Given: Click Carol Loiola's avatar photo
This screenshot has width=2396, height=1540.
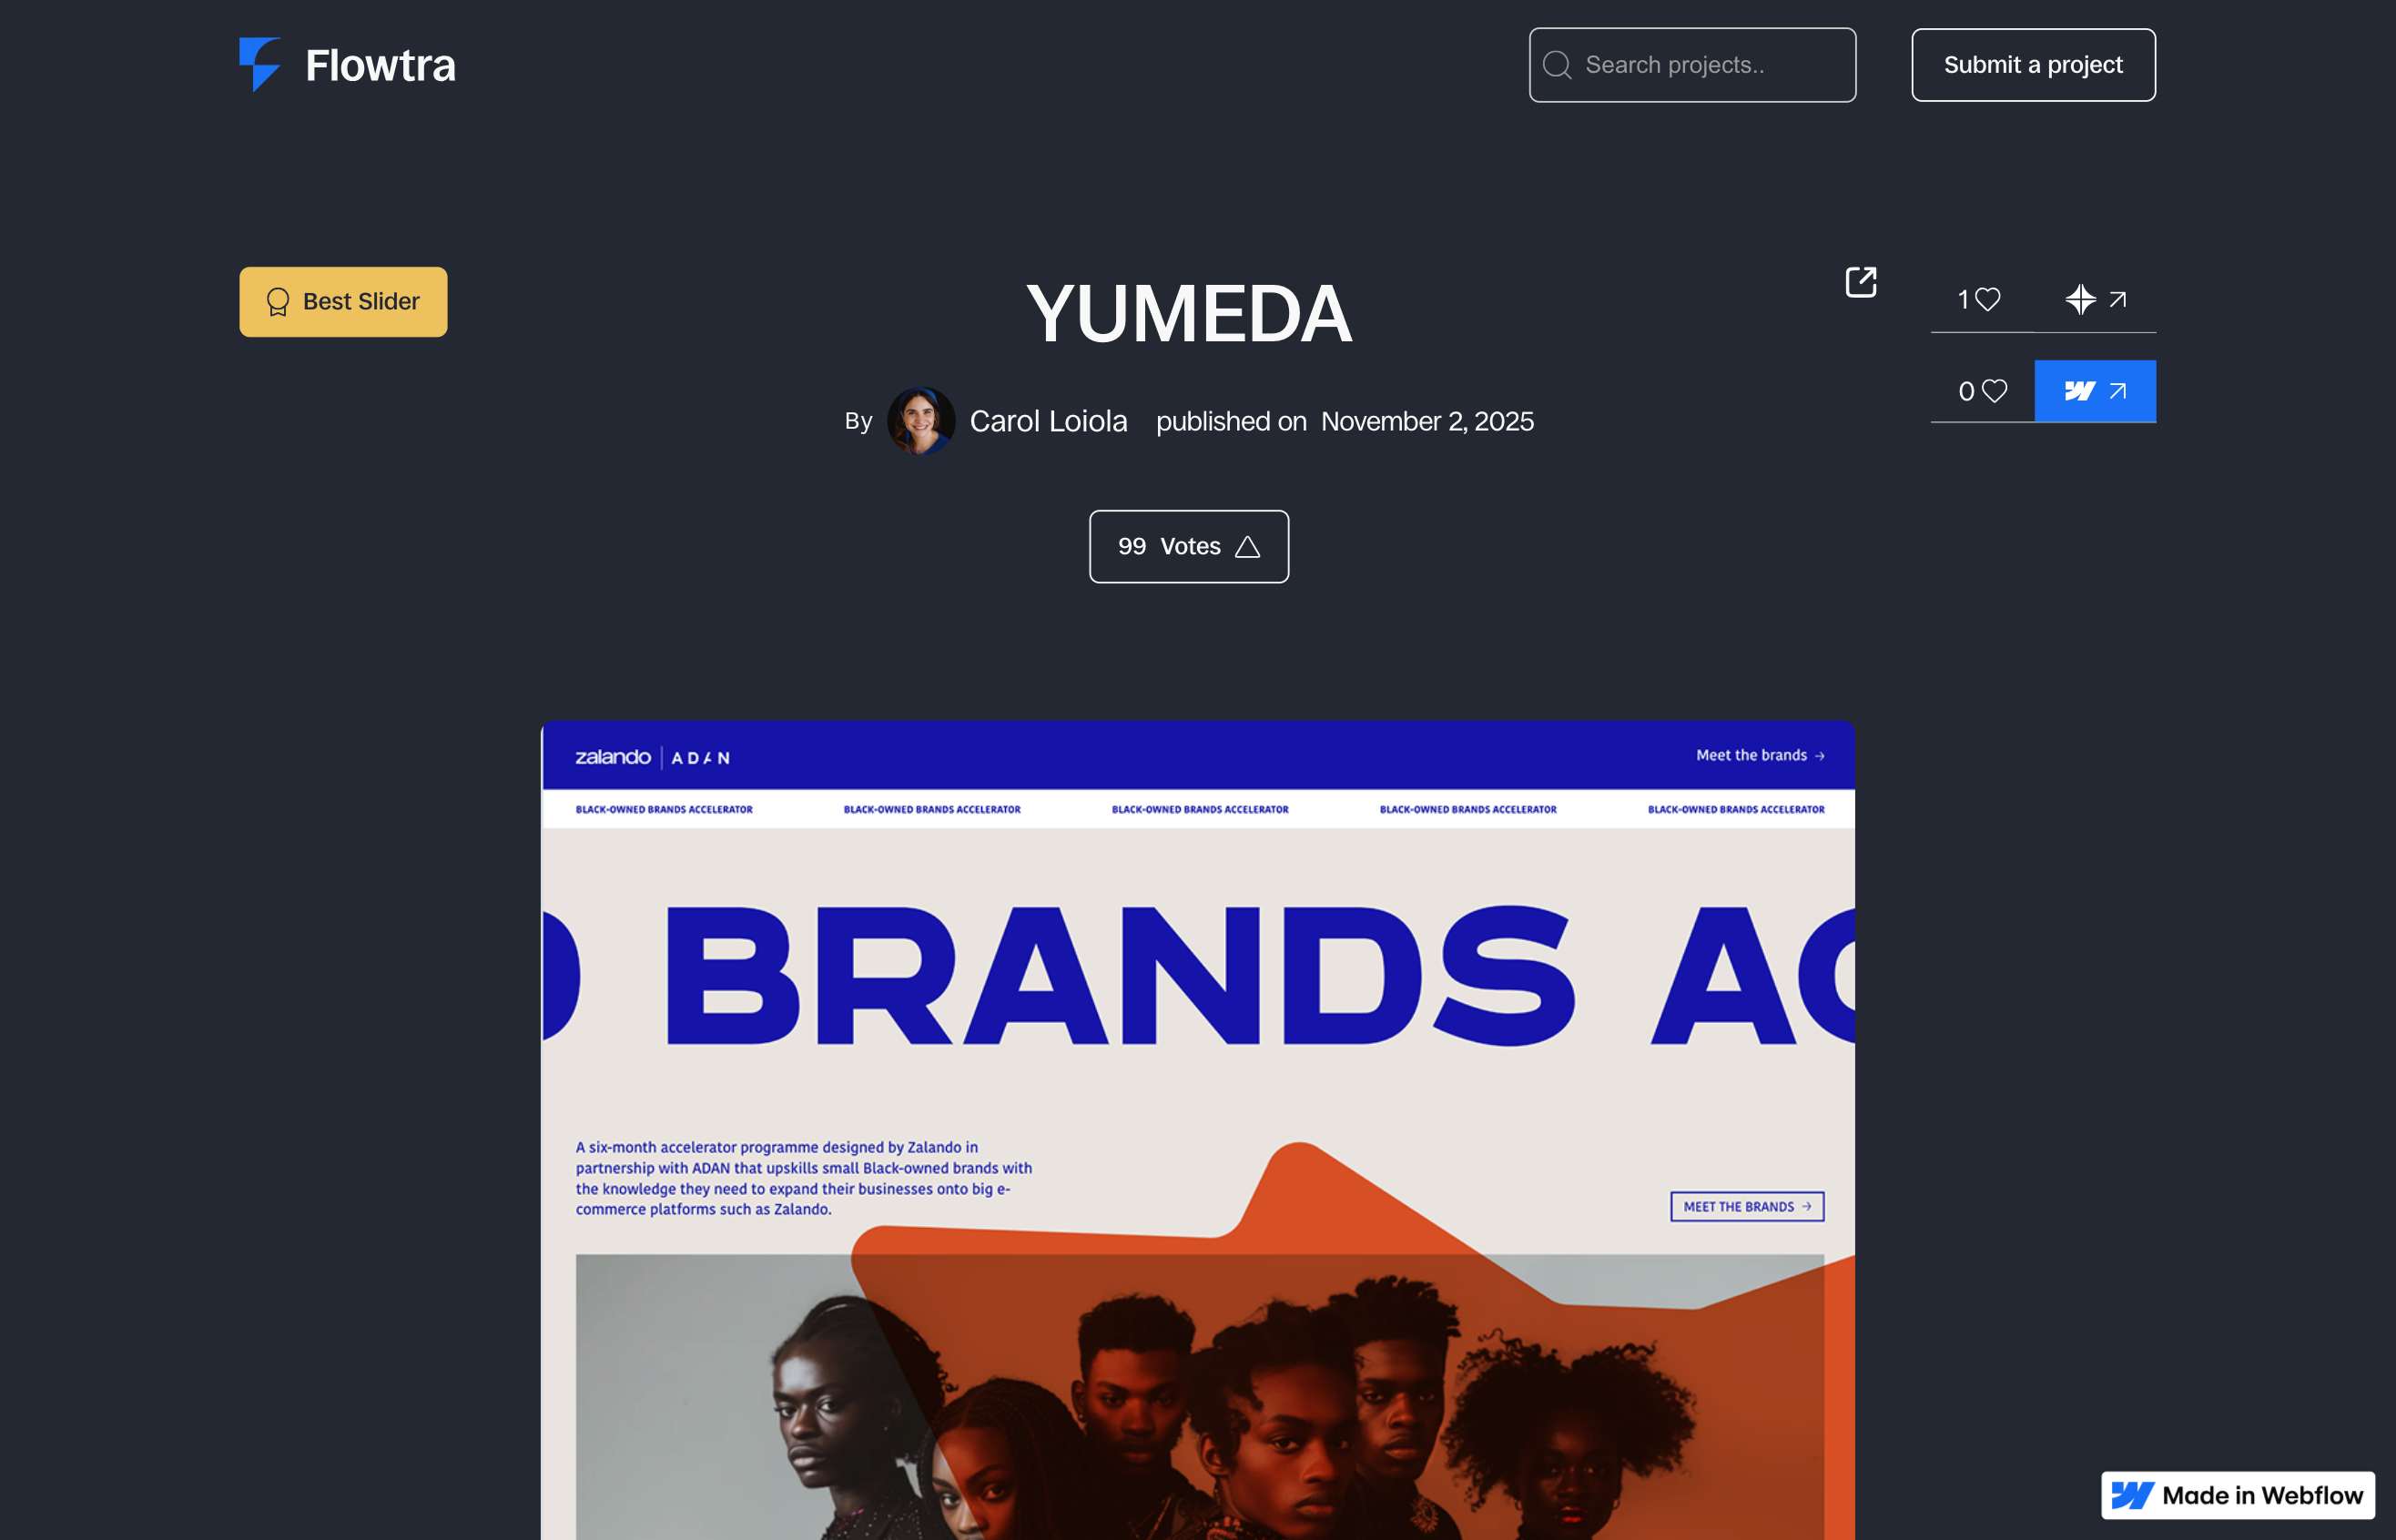Looking at the screenshot, I should click(920, 421).
